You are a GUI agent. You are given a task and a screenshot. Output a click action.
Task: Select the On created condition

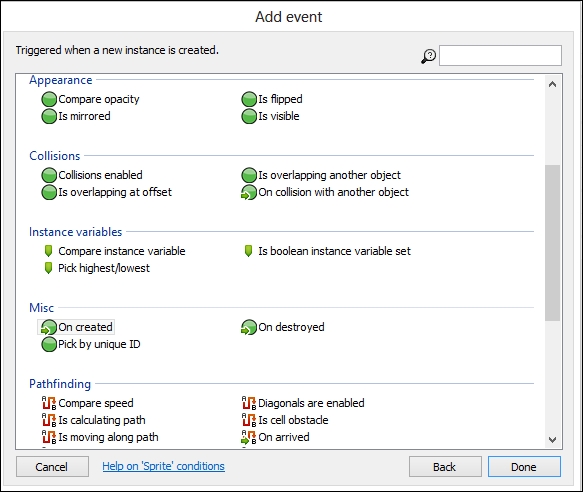pos(76,327)
